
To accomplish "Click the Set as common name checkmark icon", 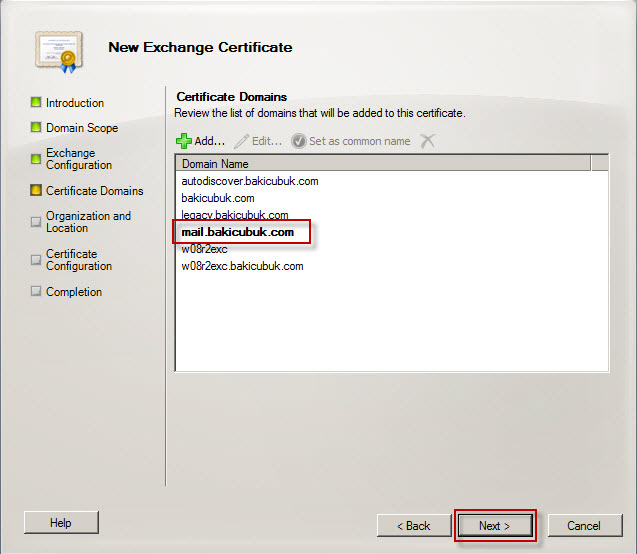I will point(299,141).
